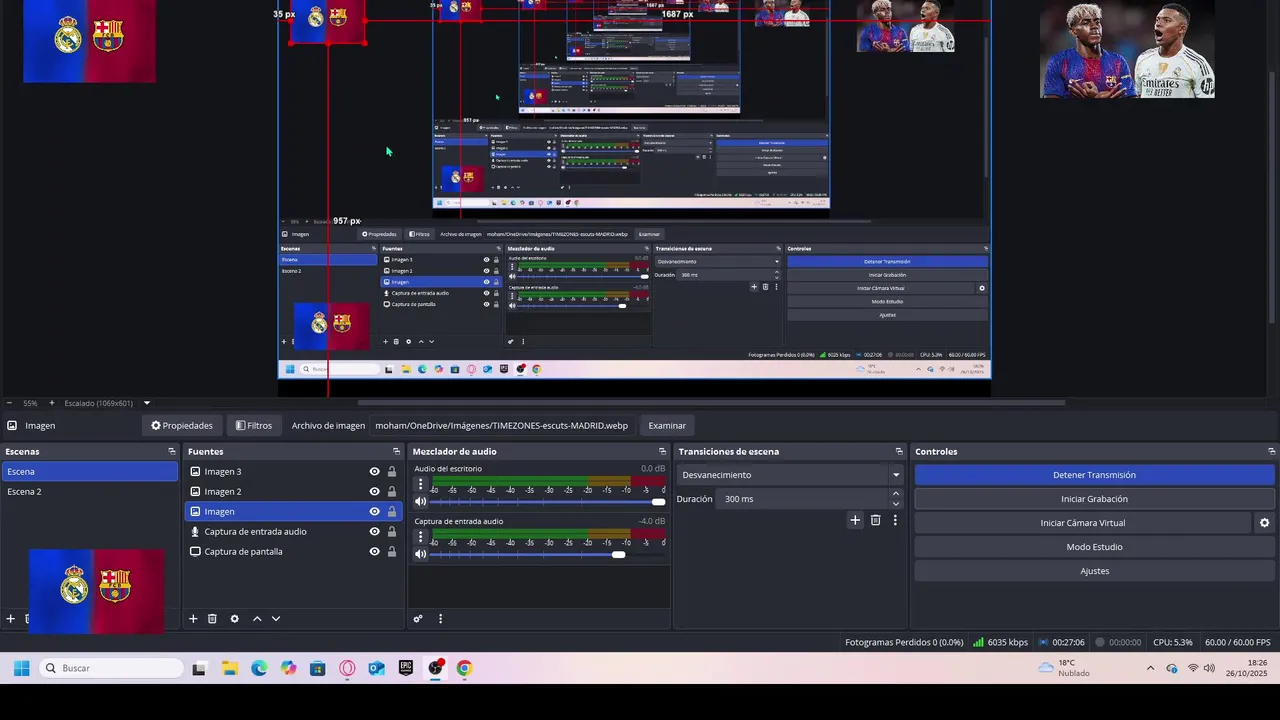Zoom out preview with minus icon
The width and height of the screenshot is (1280, 720).
(x=10, y=403)
